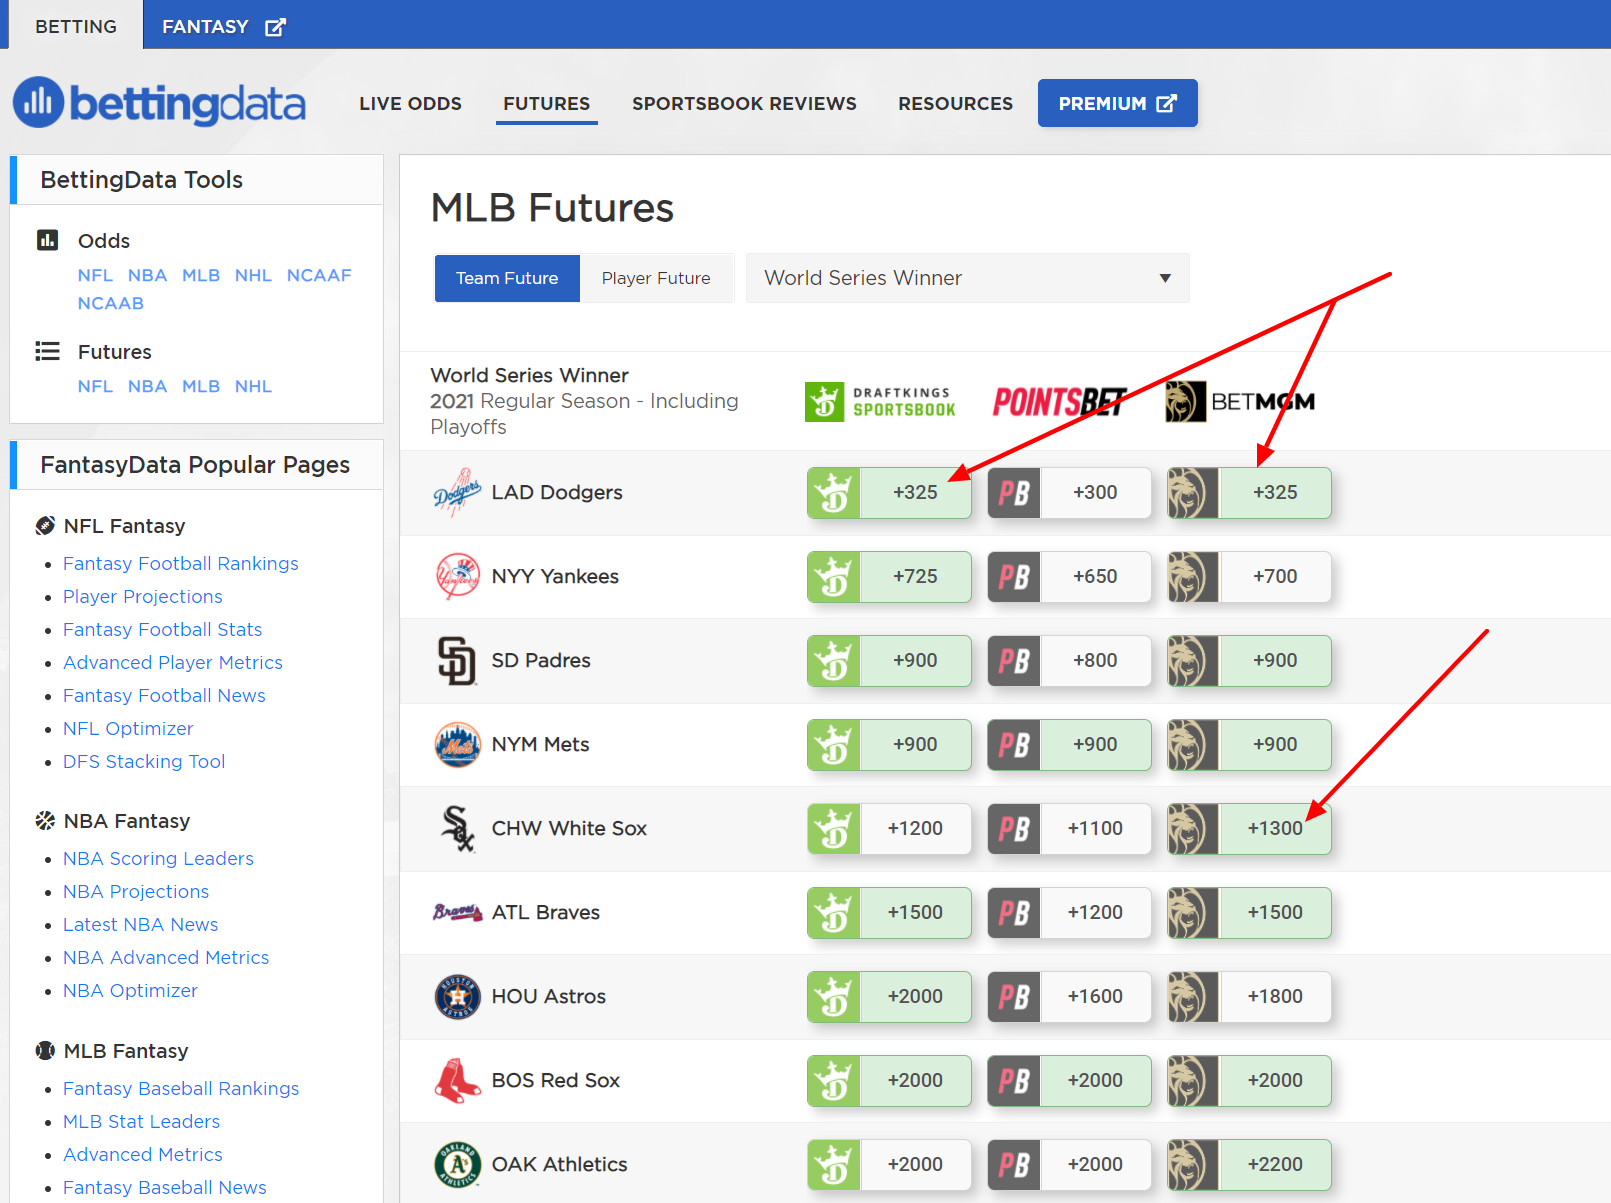The width and height of the screenshot is (1611, 1203).
Task: Open NBA link under Odds
Action: click(x=147, y=275)
